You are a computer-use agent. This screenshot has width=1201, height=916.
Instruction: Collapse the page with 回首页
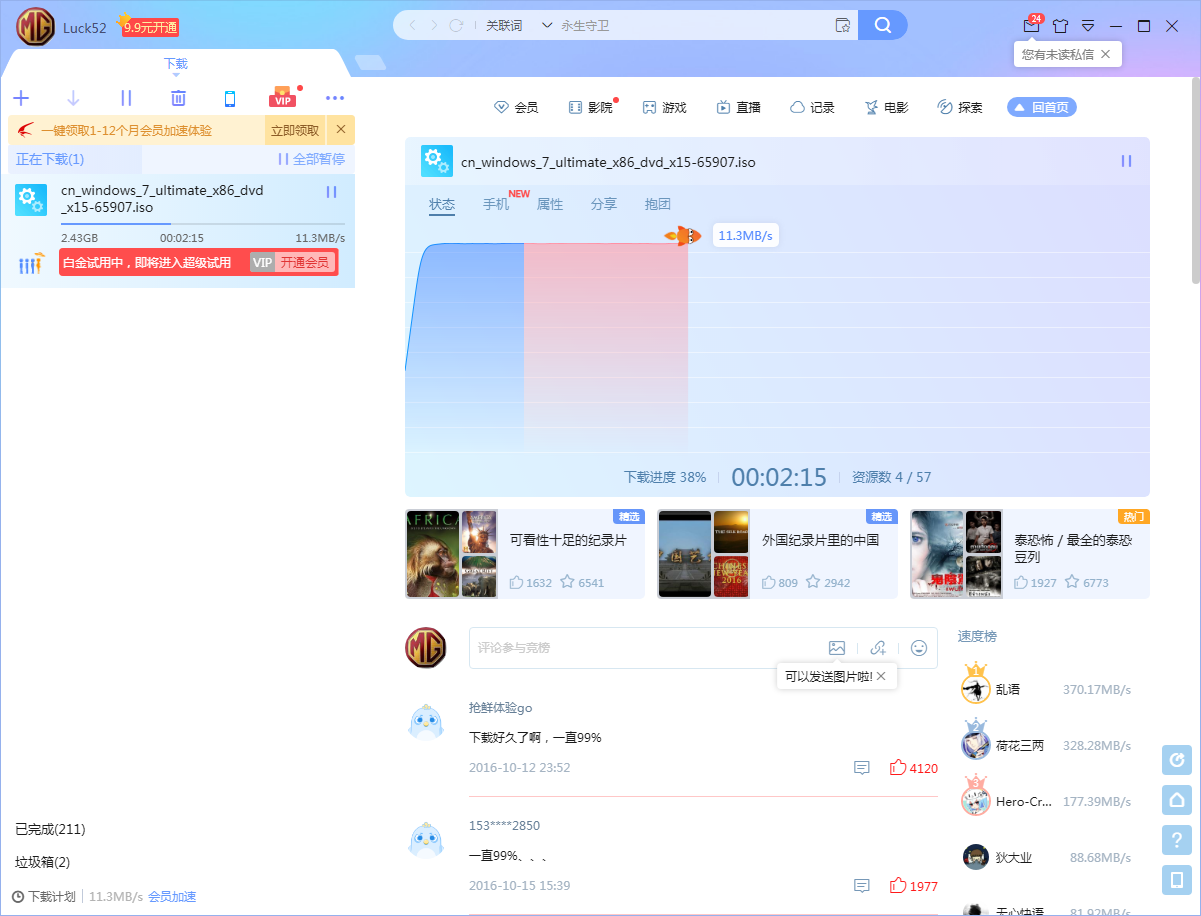(x=1042, y=107)
